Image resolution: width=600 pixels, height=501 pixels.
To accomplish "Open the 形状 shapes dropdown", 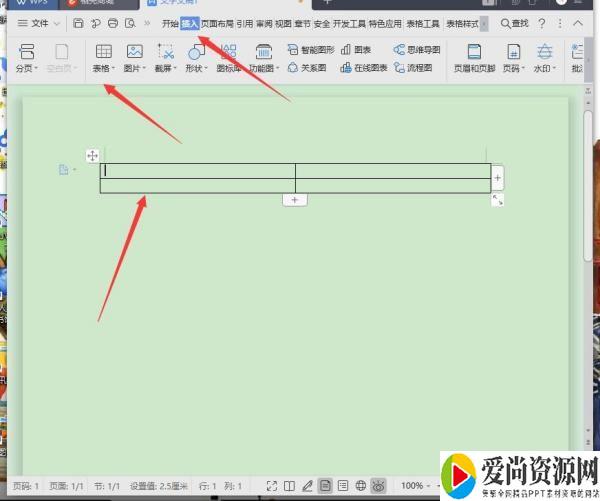I will tap(196, 58).
